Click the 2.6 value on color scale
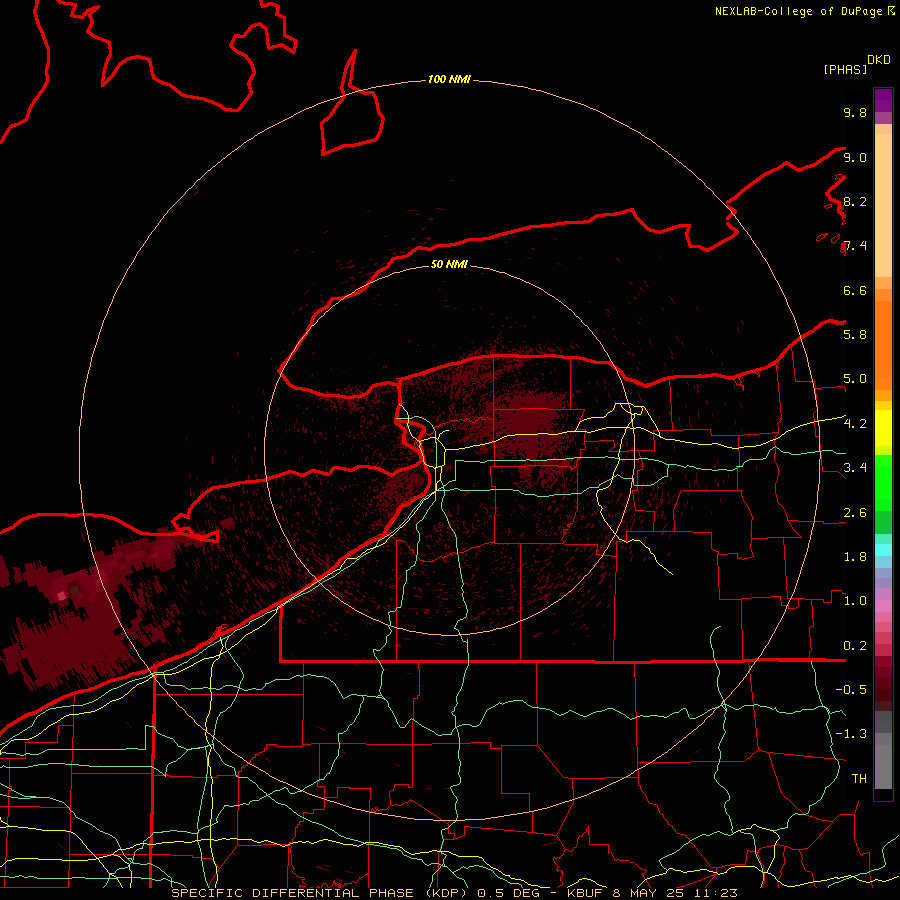The height and width of the screenshot is (900, 900). [855, 512]
